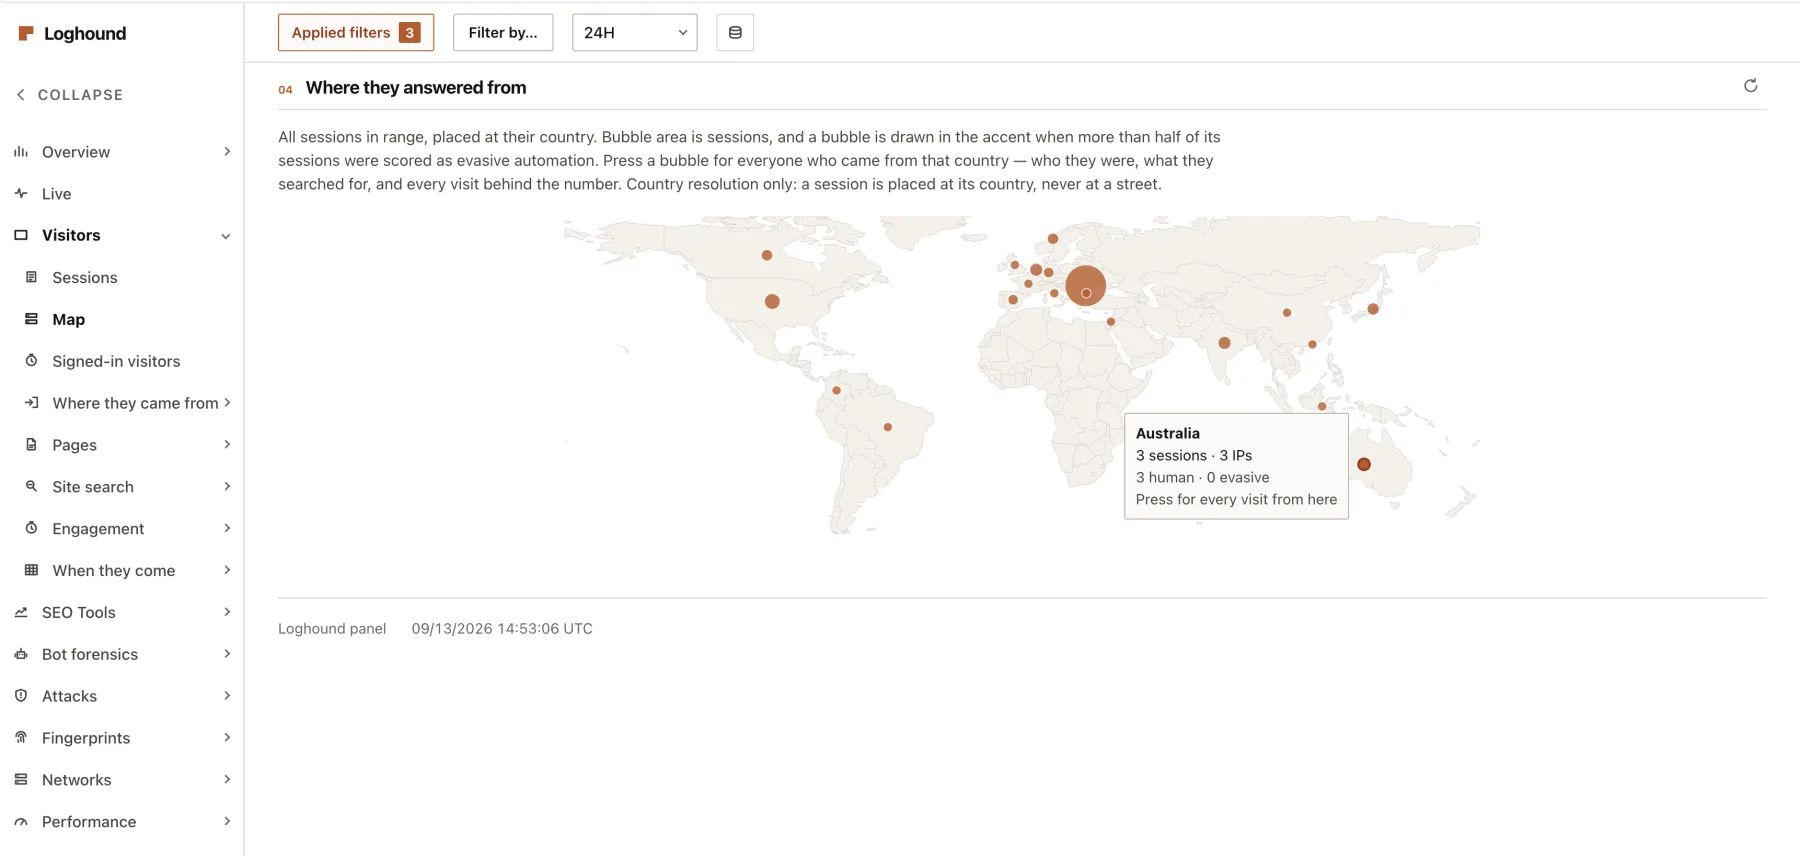Click the Networks server icon

click(x=21, y=780)
